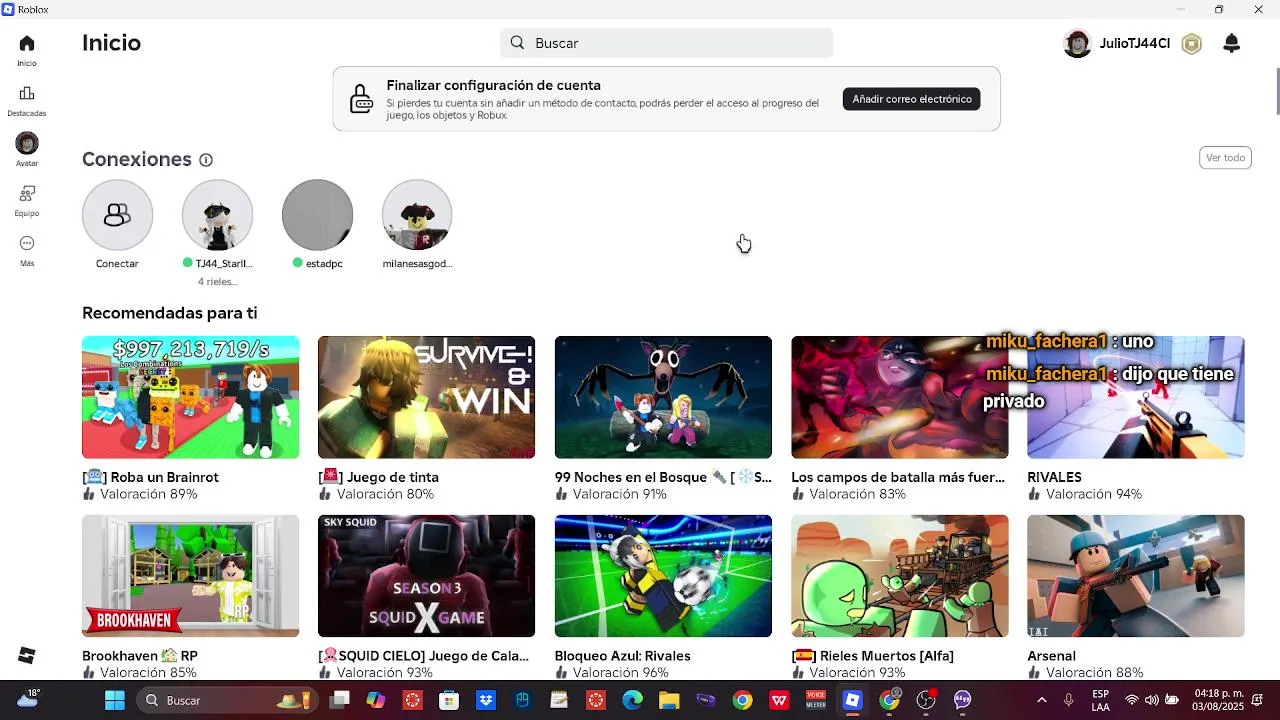Open File Explorer from the taskbar

click(x=668, y=700)
